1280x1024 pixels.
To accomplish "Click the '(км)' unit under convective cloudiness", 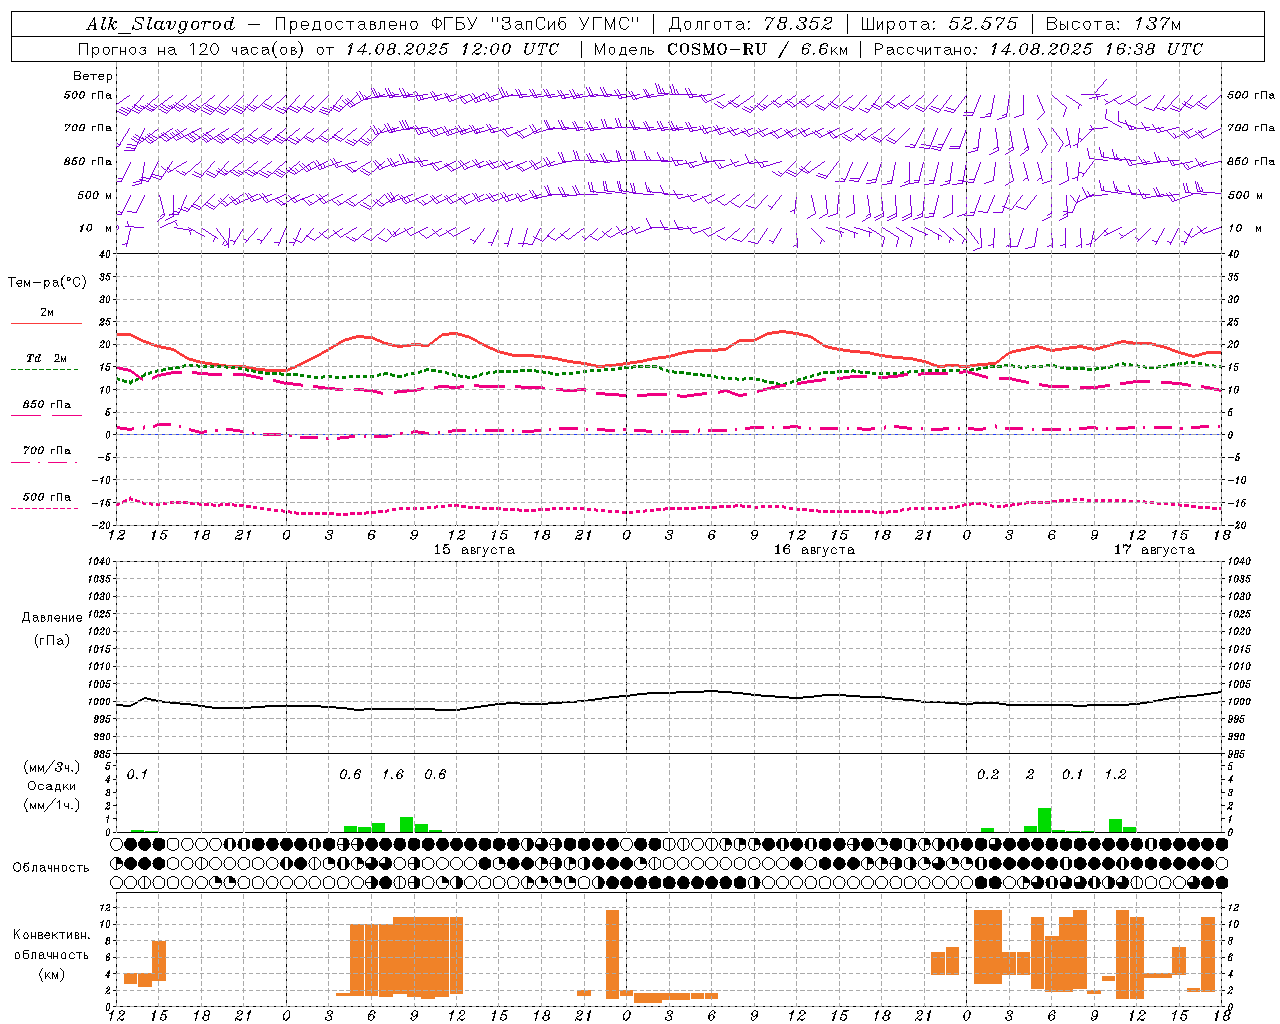I will pyautogui.click(x=52, y=974).
